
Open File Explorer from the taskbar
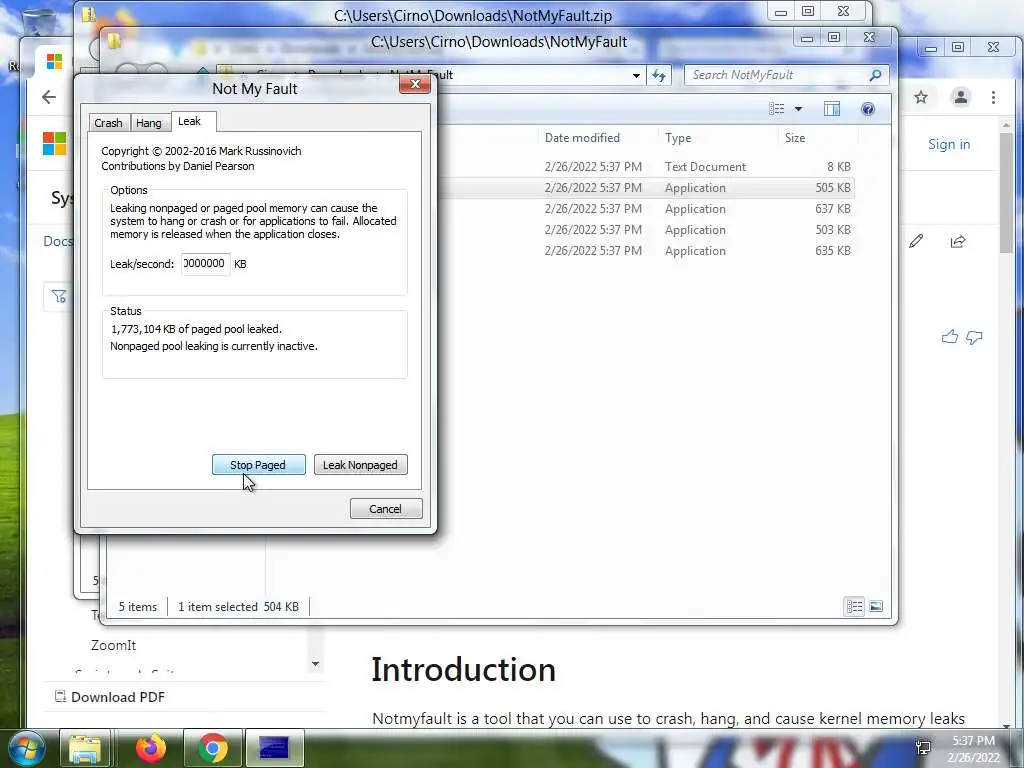coord(86,748)
